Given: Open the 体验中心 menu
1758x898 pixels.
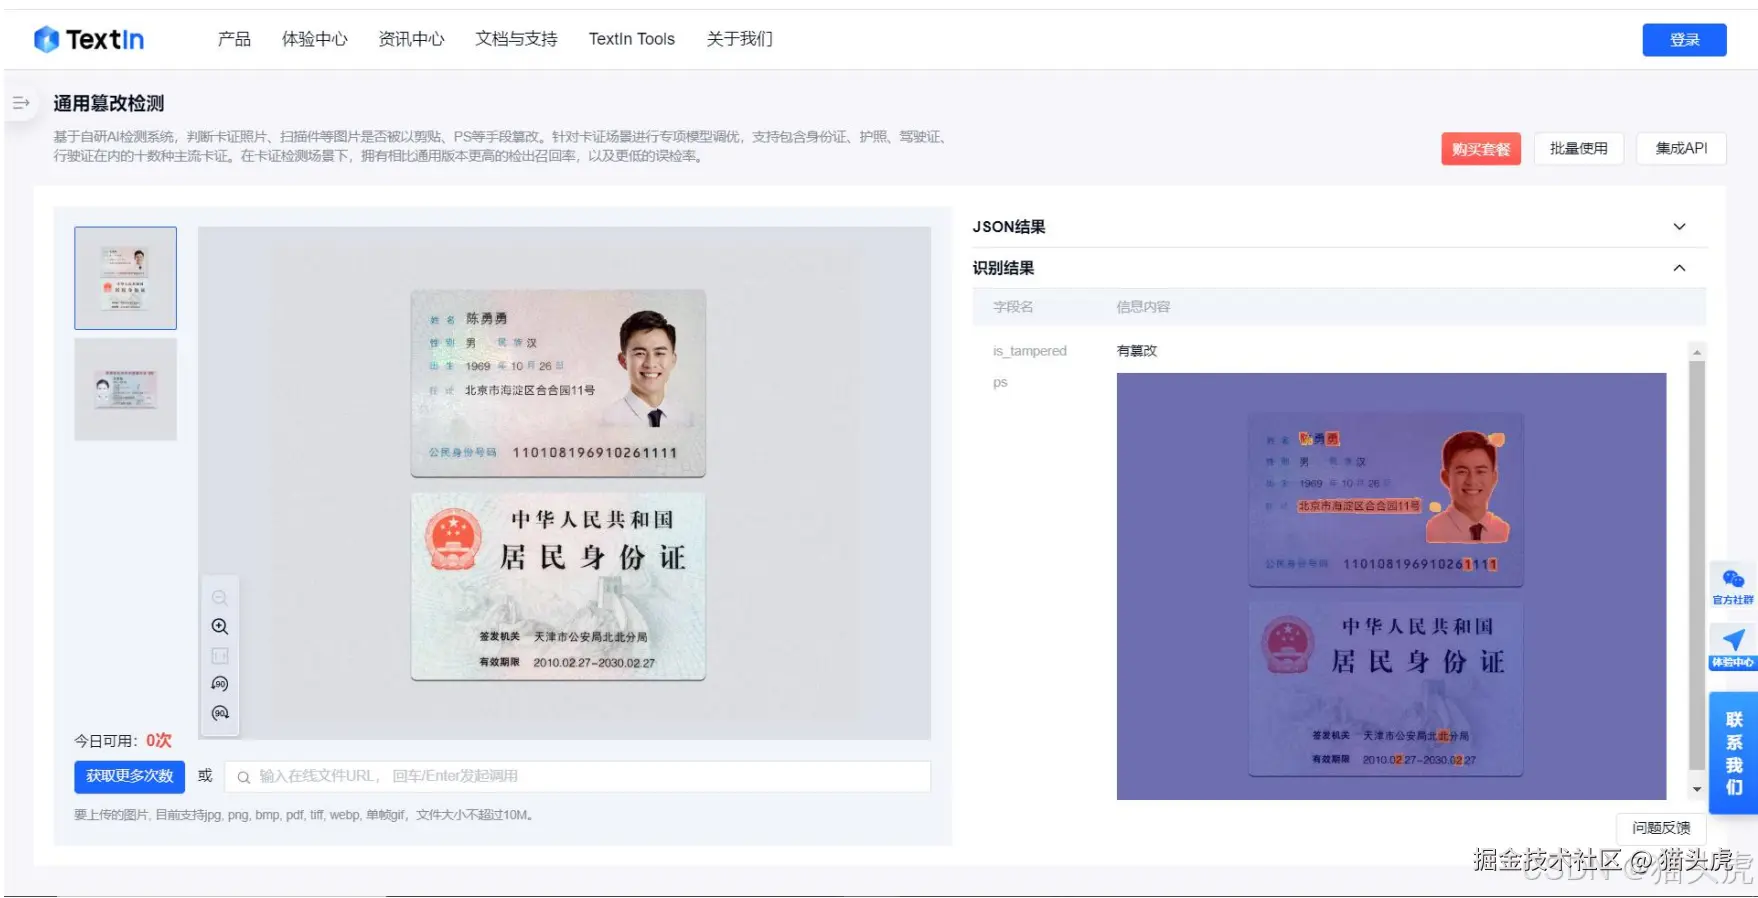Looking at the screenshot, I should [x=315, y=39].
